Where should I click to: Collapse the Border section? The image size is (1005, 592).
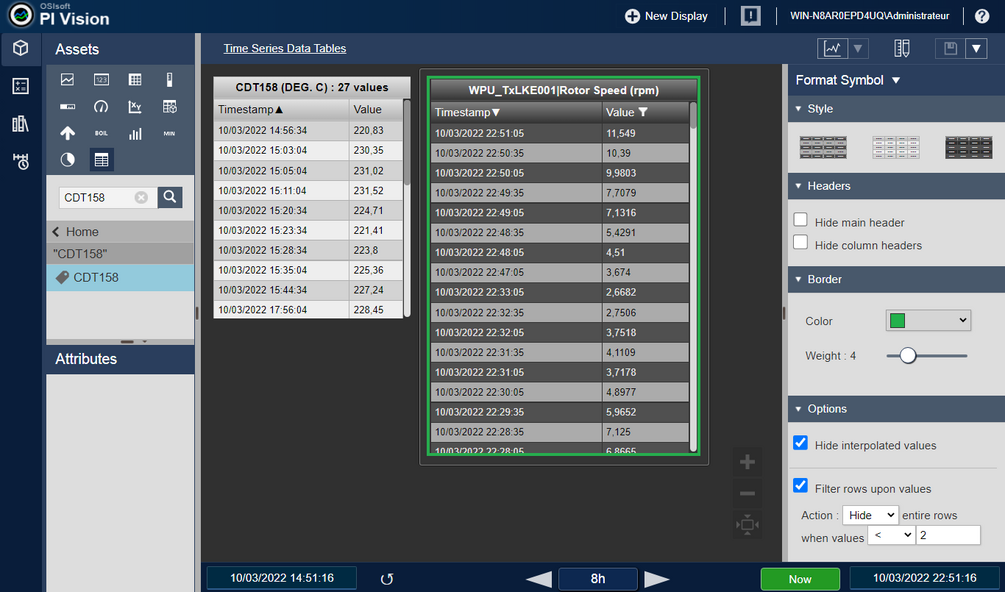click(799, 279)
